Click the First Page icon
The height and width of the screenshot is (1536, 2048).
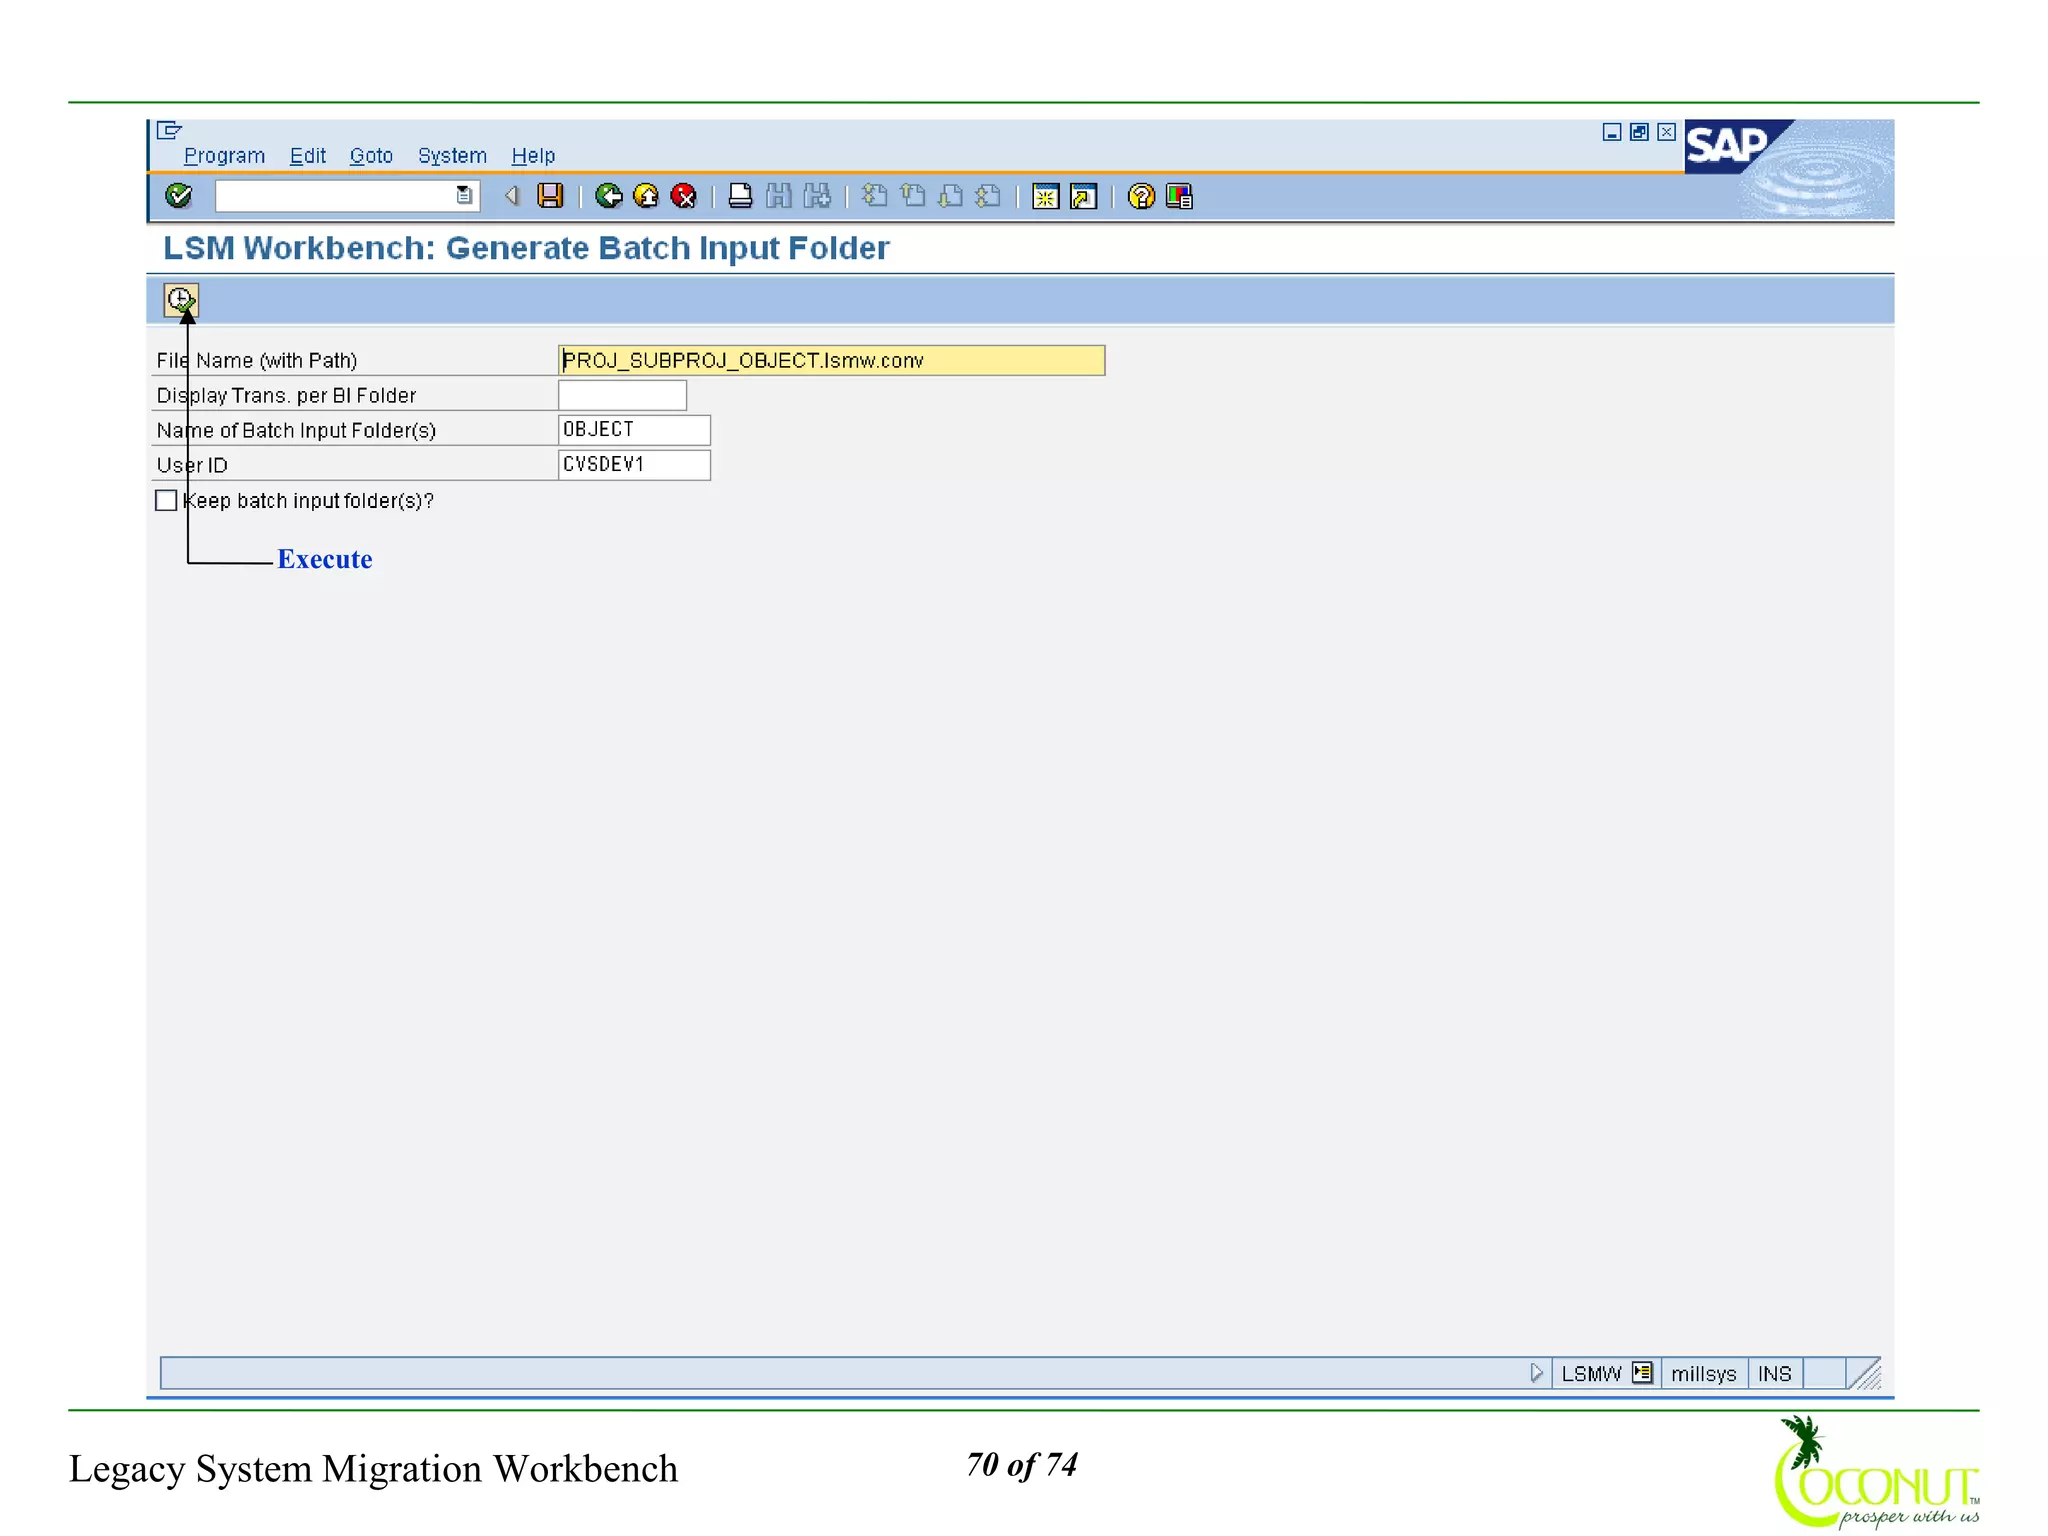click(875, 196)
